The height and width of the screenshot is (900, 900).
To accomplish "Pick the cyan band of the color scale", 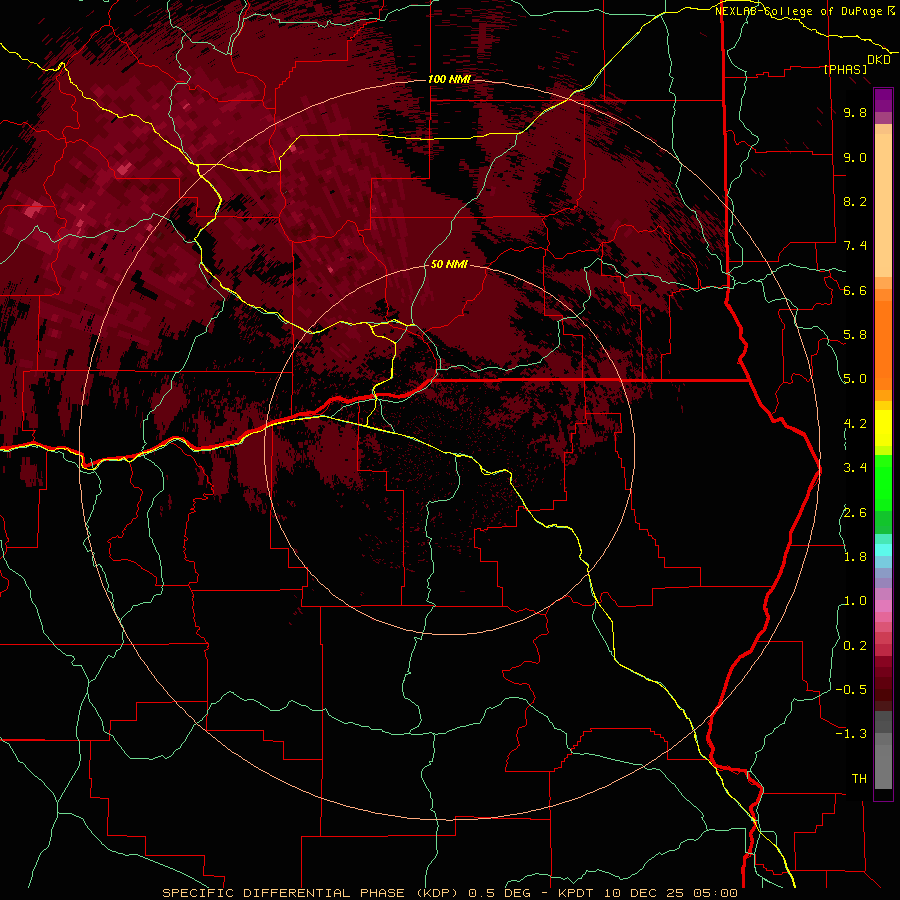I will coord(883,550).
